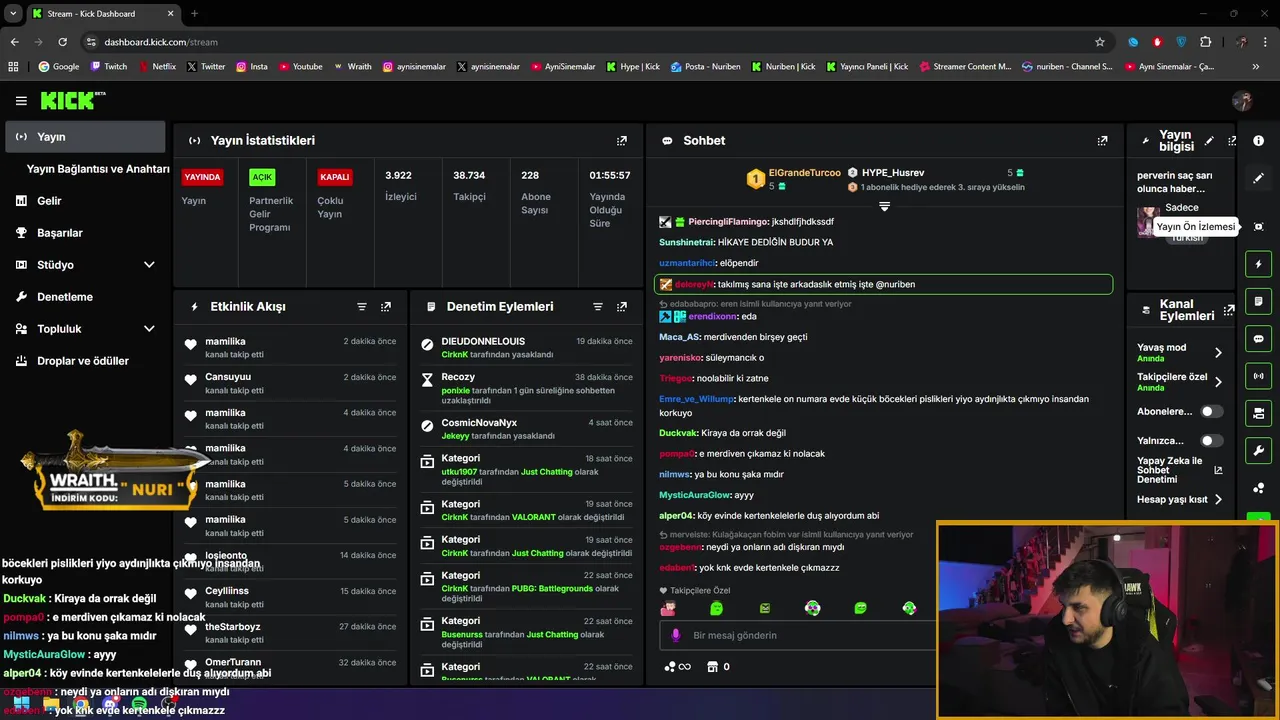Pop out the Etkinlik Akışı panel
This screenshot has width=1280, height=720.
386,307
